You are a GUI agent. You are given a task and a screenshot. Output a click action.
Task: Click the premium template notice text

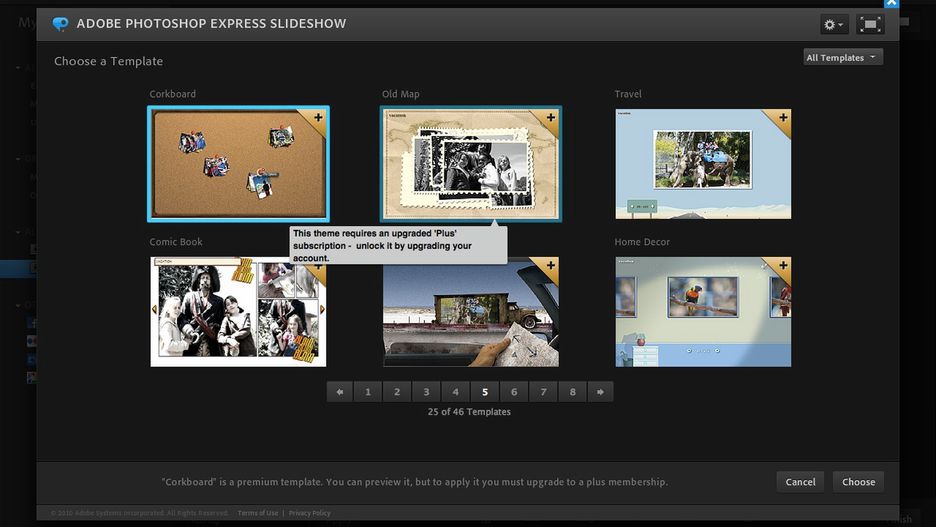pos(415,482)
